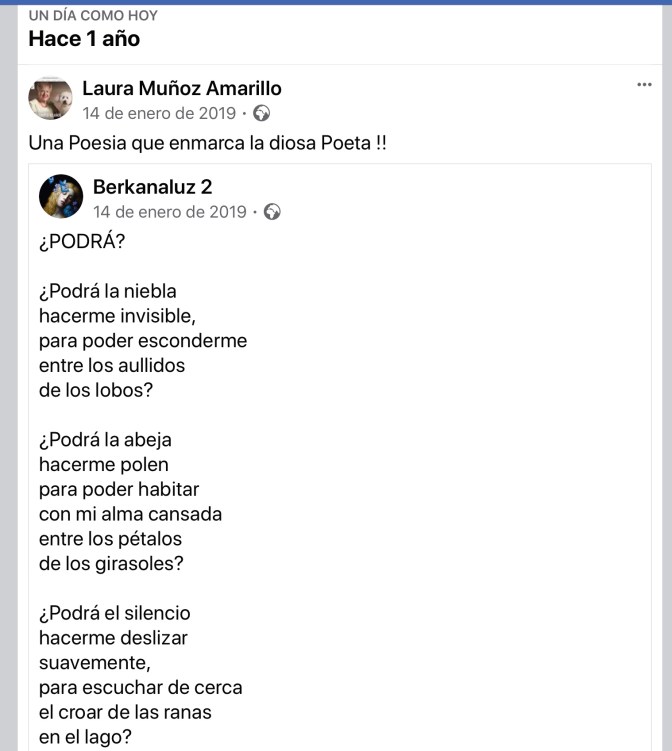Open the Berkanaluz 2 page name link
672x751 pixels.
click(152, 187)
